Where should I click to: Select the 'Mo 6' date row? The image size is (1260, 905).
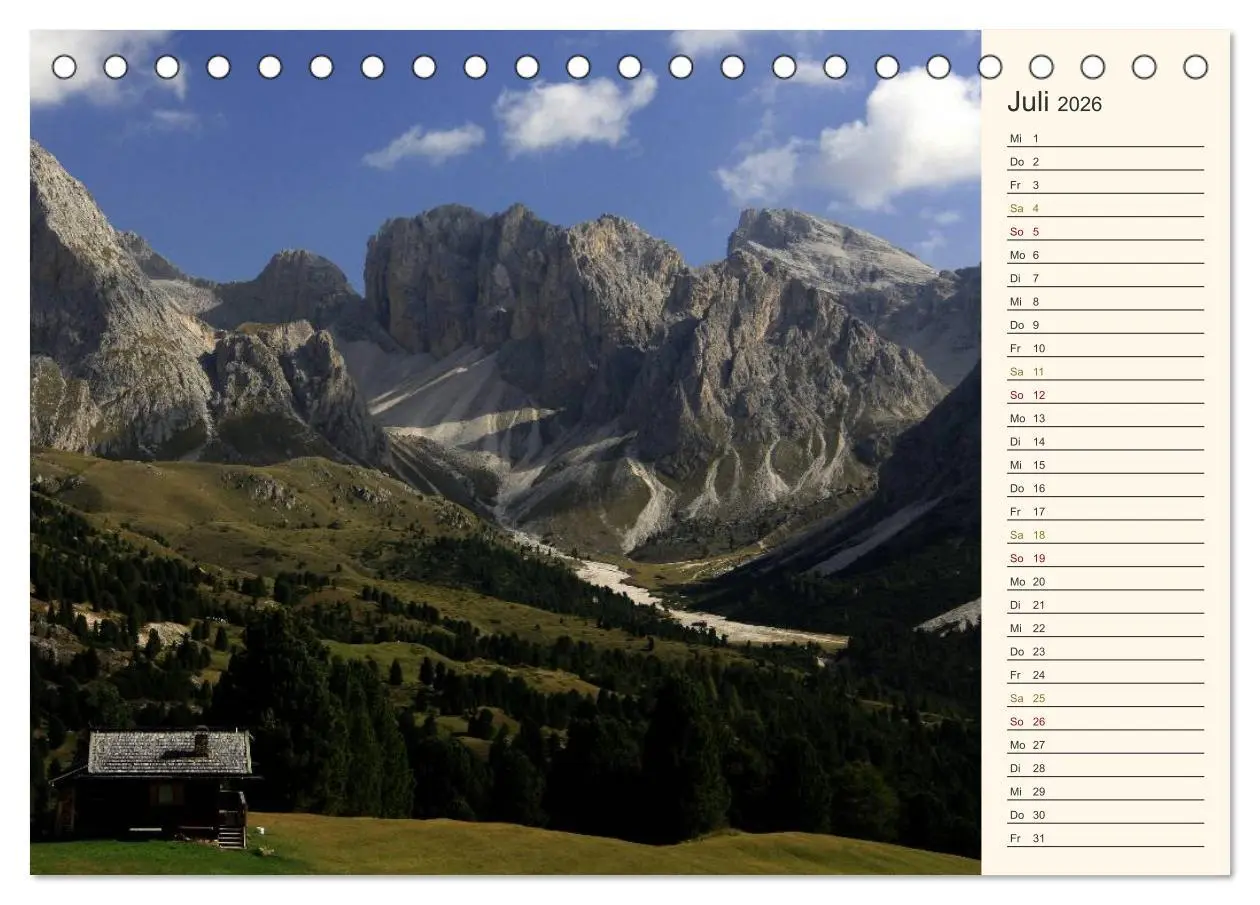pos(1105,255)
